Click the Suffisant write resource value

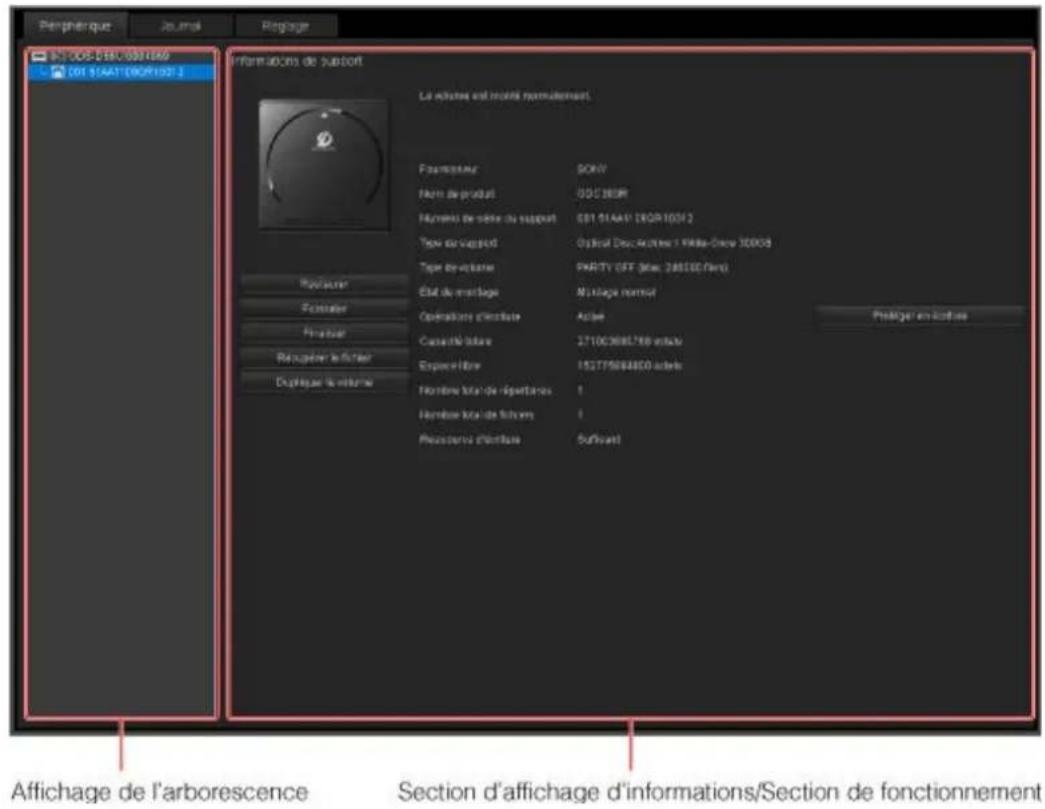pos(598,440)
